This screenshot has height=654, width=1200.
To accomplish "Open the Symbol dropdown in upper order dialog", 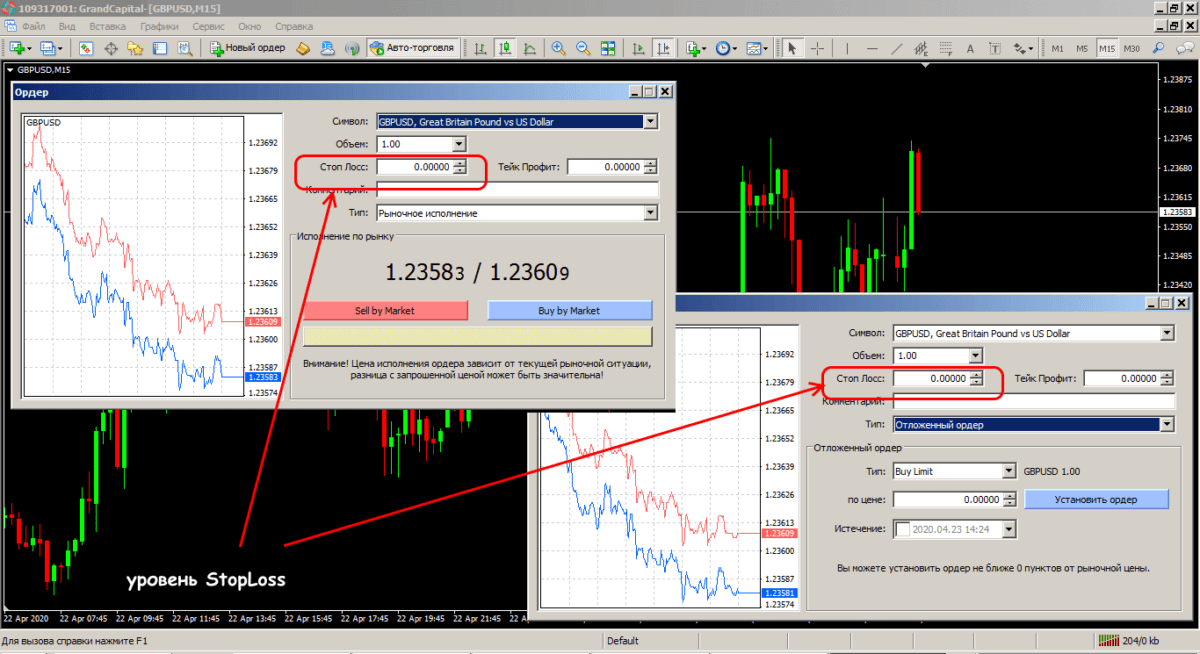I will pos(650,122).
